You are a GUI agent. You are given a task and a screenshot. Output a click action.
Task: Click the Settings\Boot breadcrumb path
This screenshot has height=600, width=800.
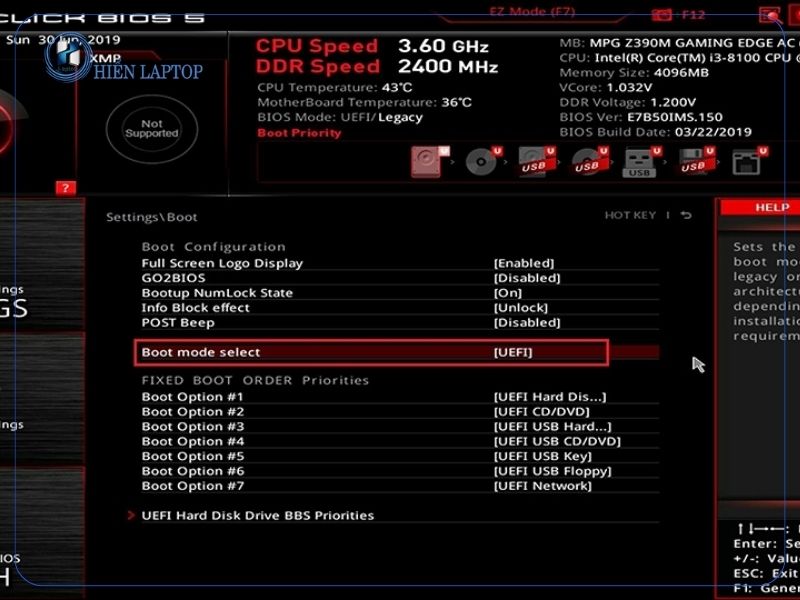(152, 217)
